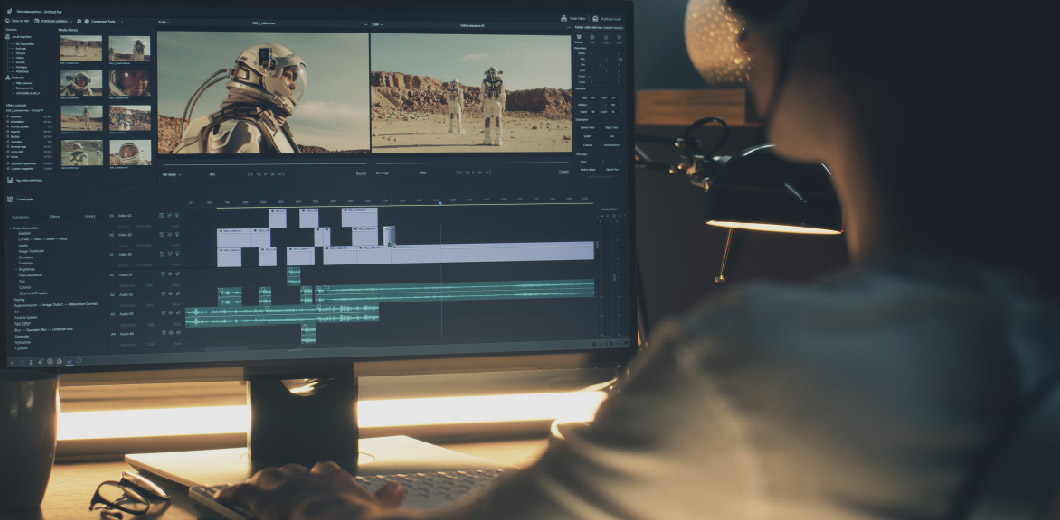
Task: Select the Local machine icon in sources
Action: coord(8,36)
